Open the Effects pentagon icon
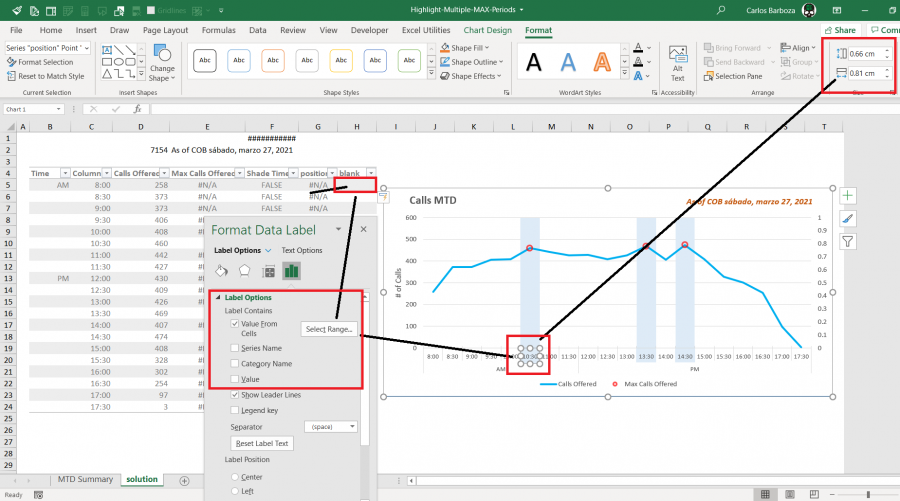900x501 pixels. pyautogui.click(x=245, y=271)
